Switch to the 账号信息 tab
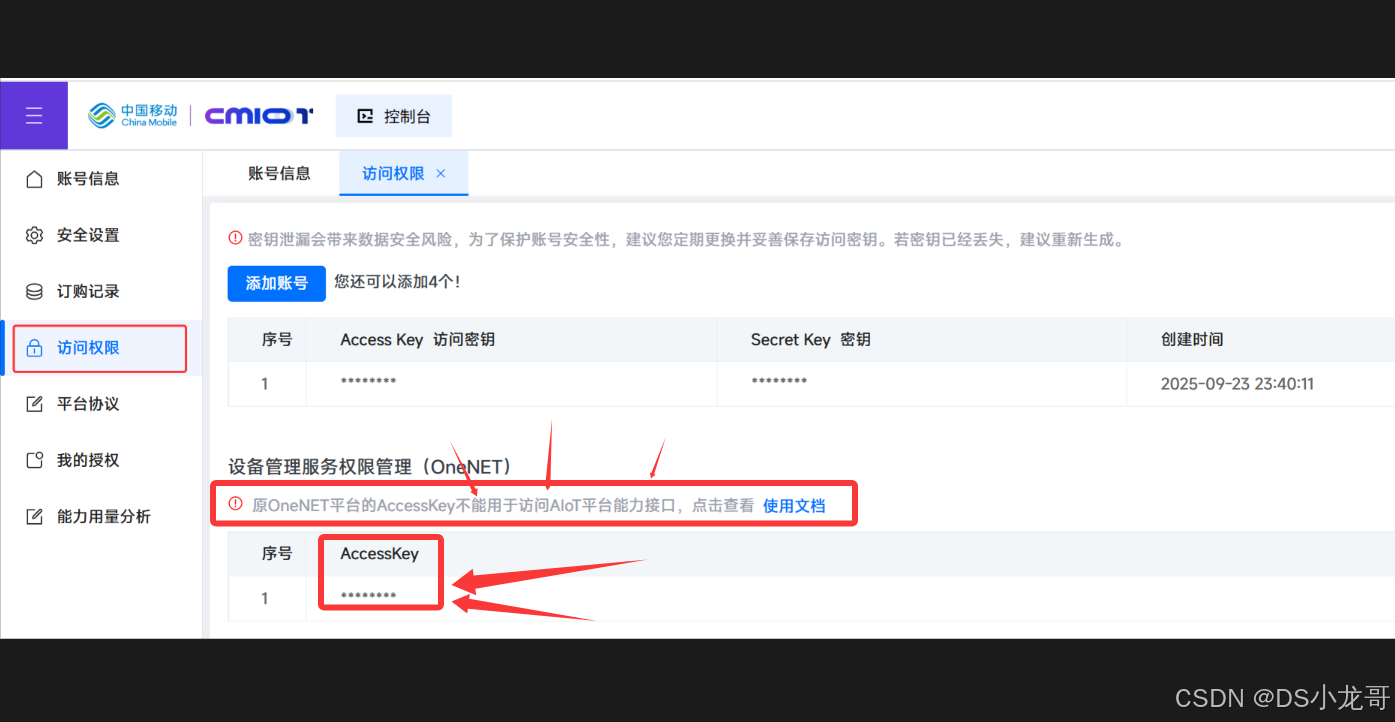This screenshot has height=722, width=1395. click(279, 173)
